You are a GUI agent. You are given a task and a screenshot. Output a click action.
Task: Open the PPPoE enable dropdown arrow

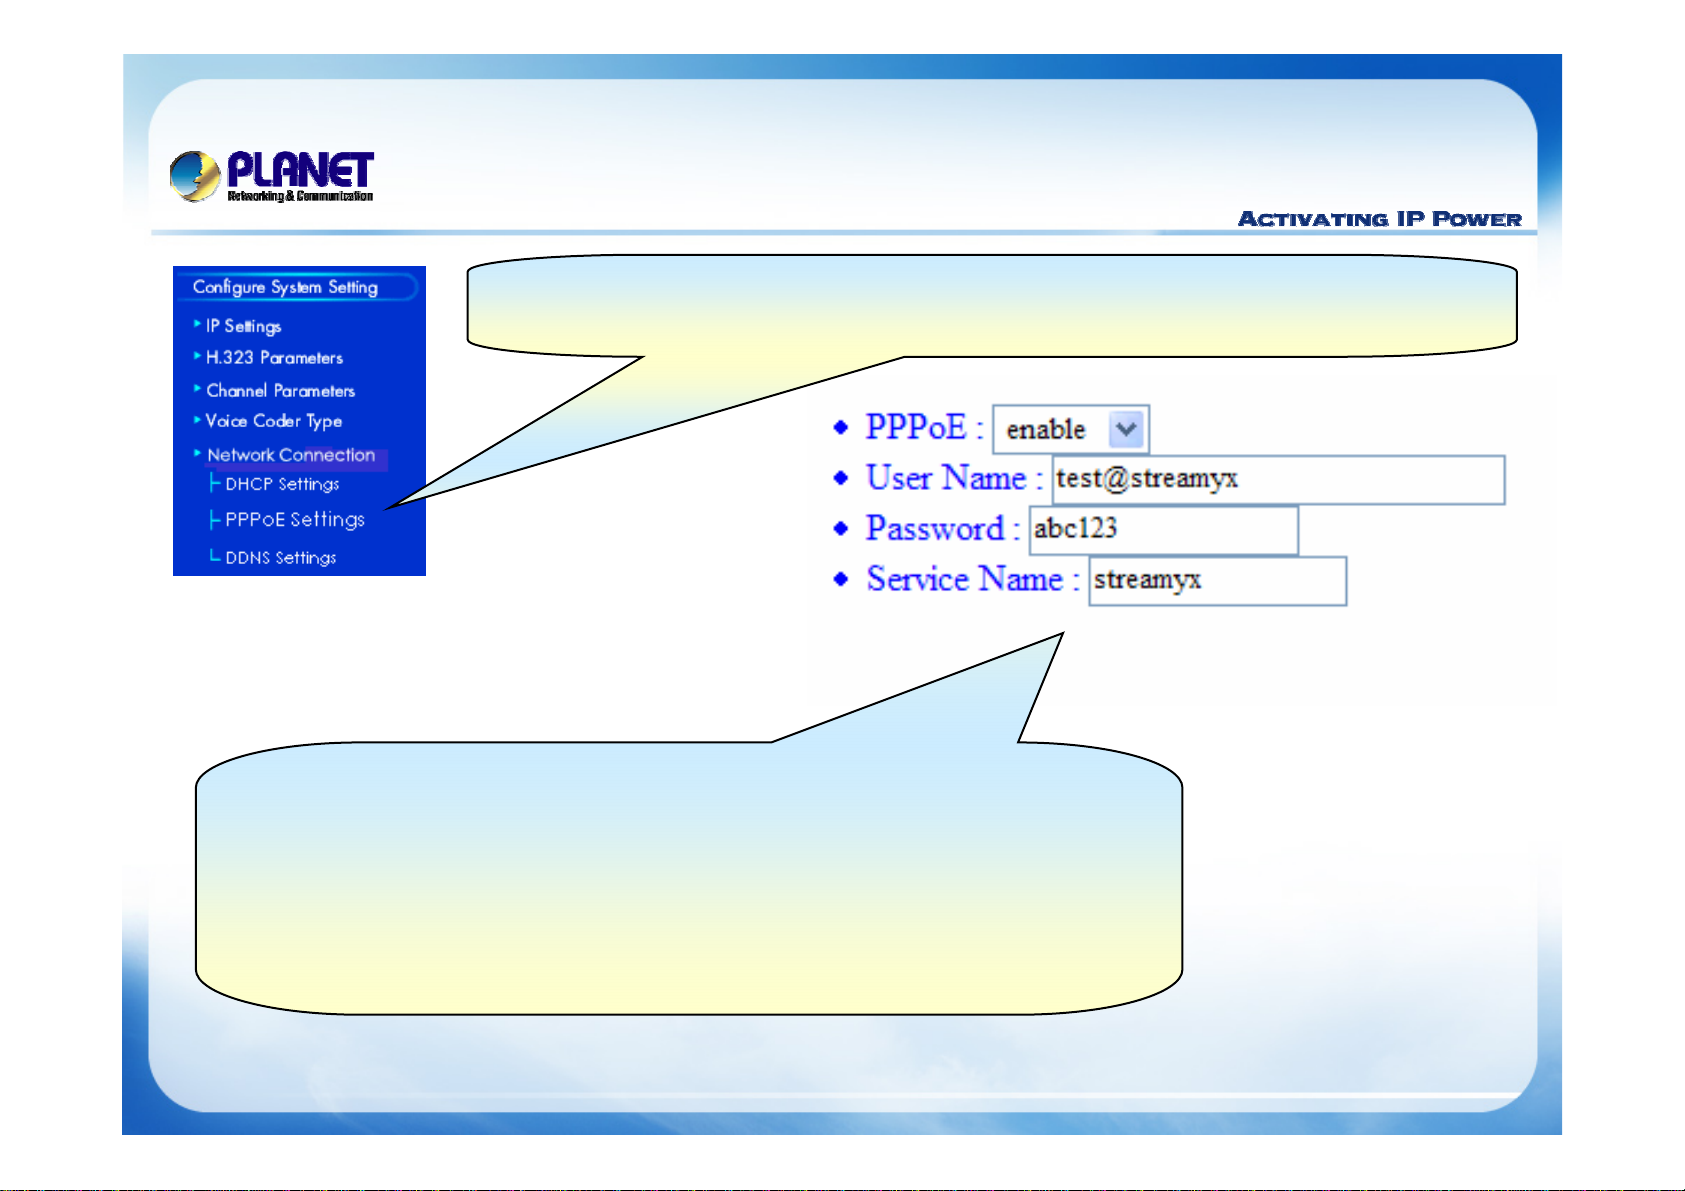coord(1126,430)
